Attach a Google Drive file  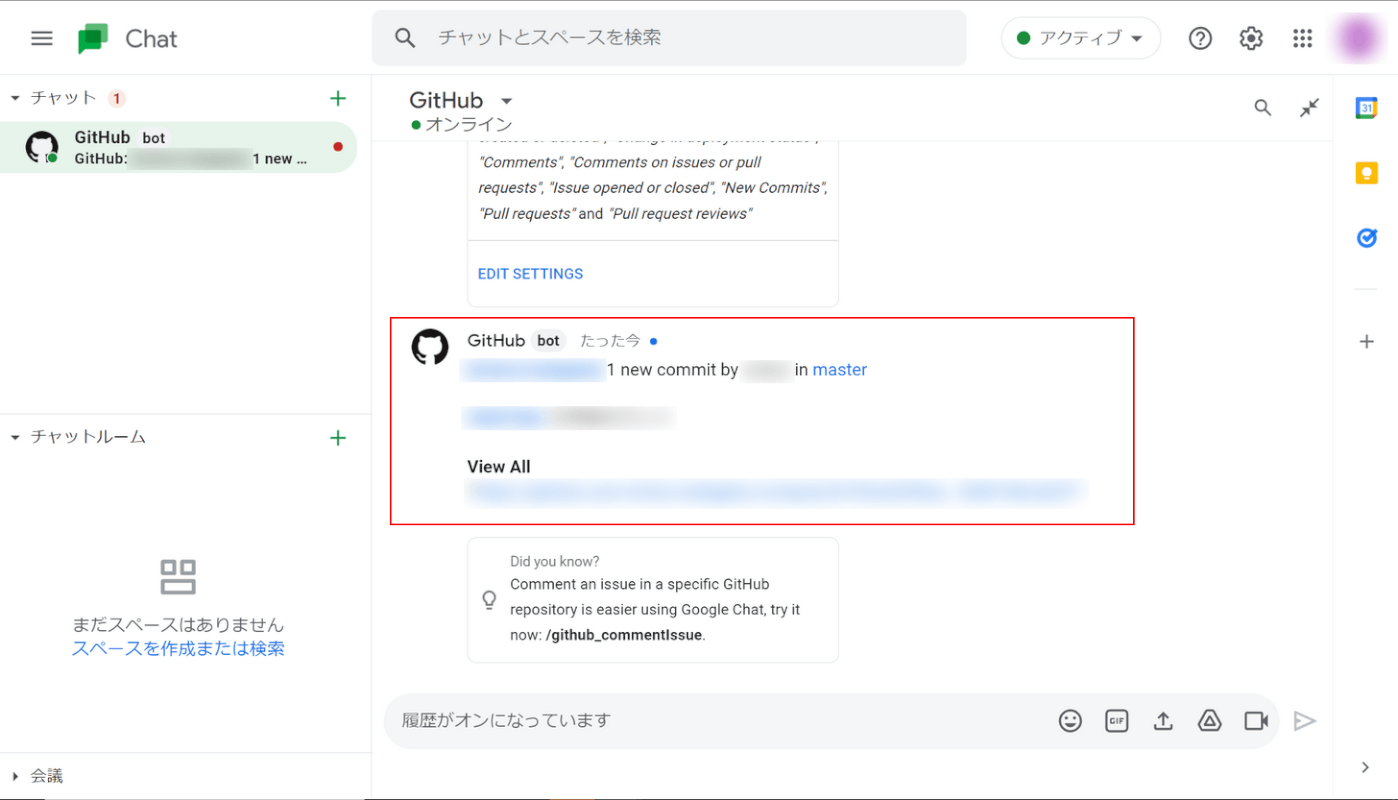[x=1210, y=721]
